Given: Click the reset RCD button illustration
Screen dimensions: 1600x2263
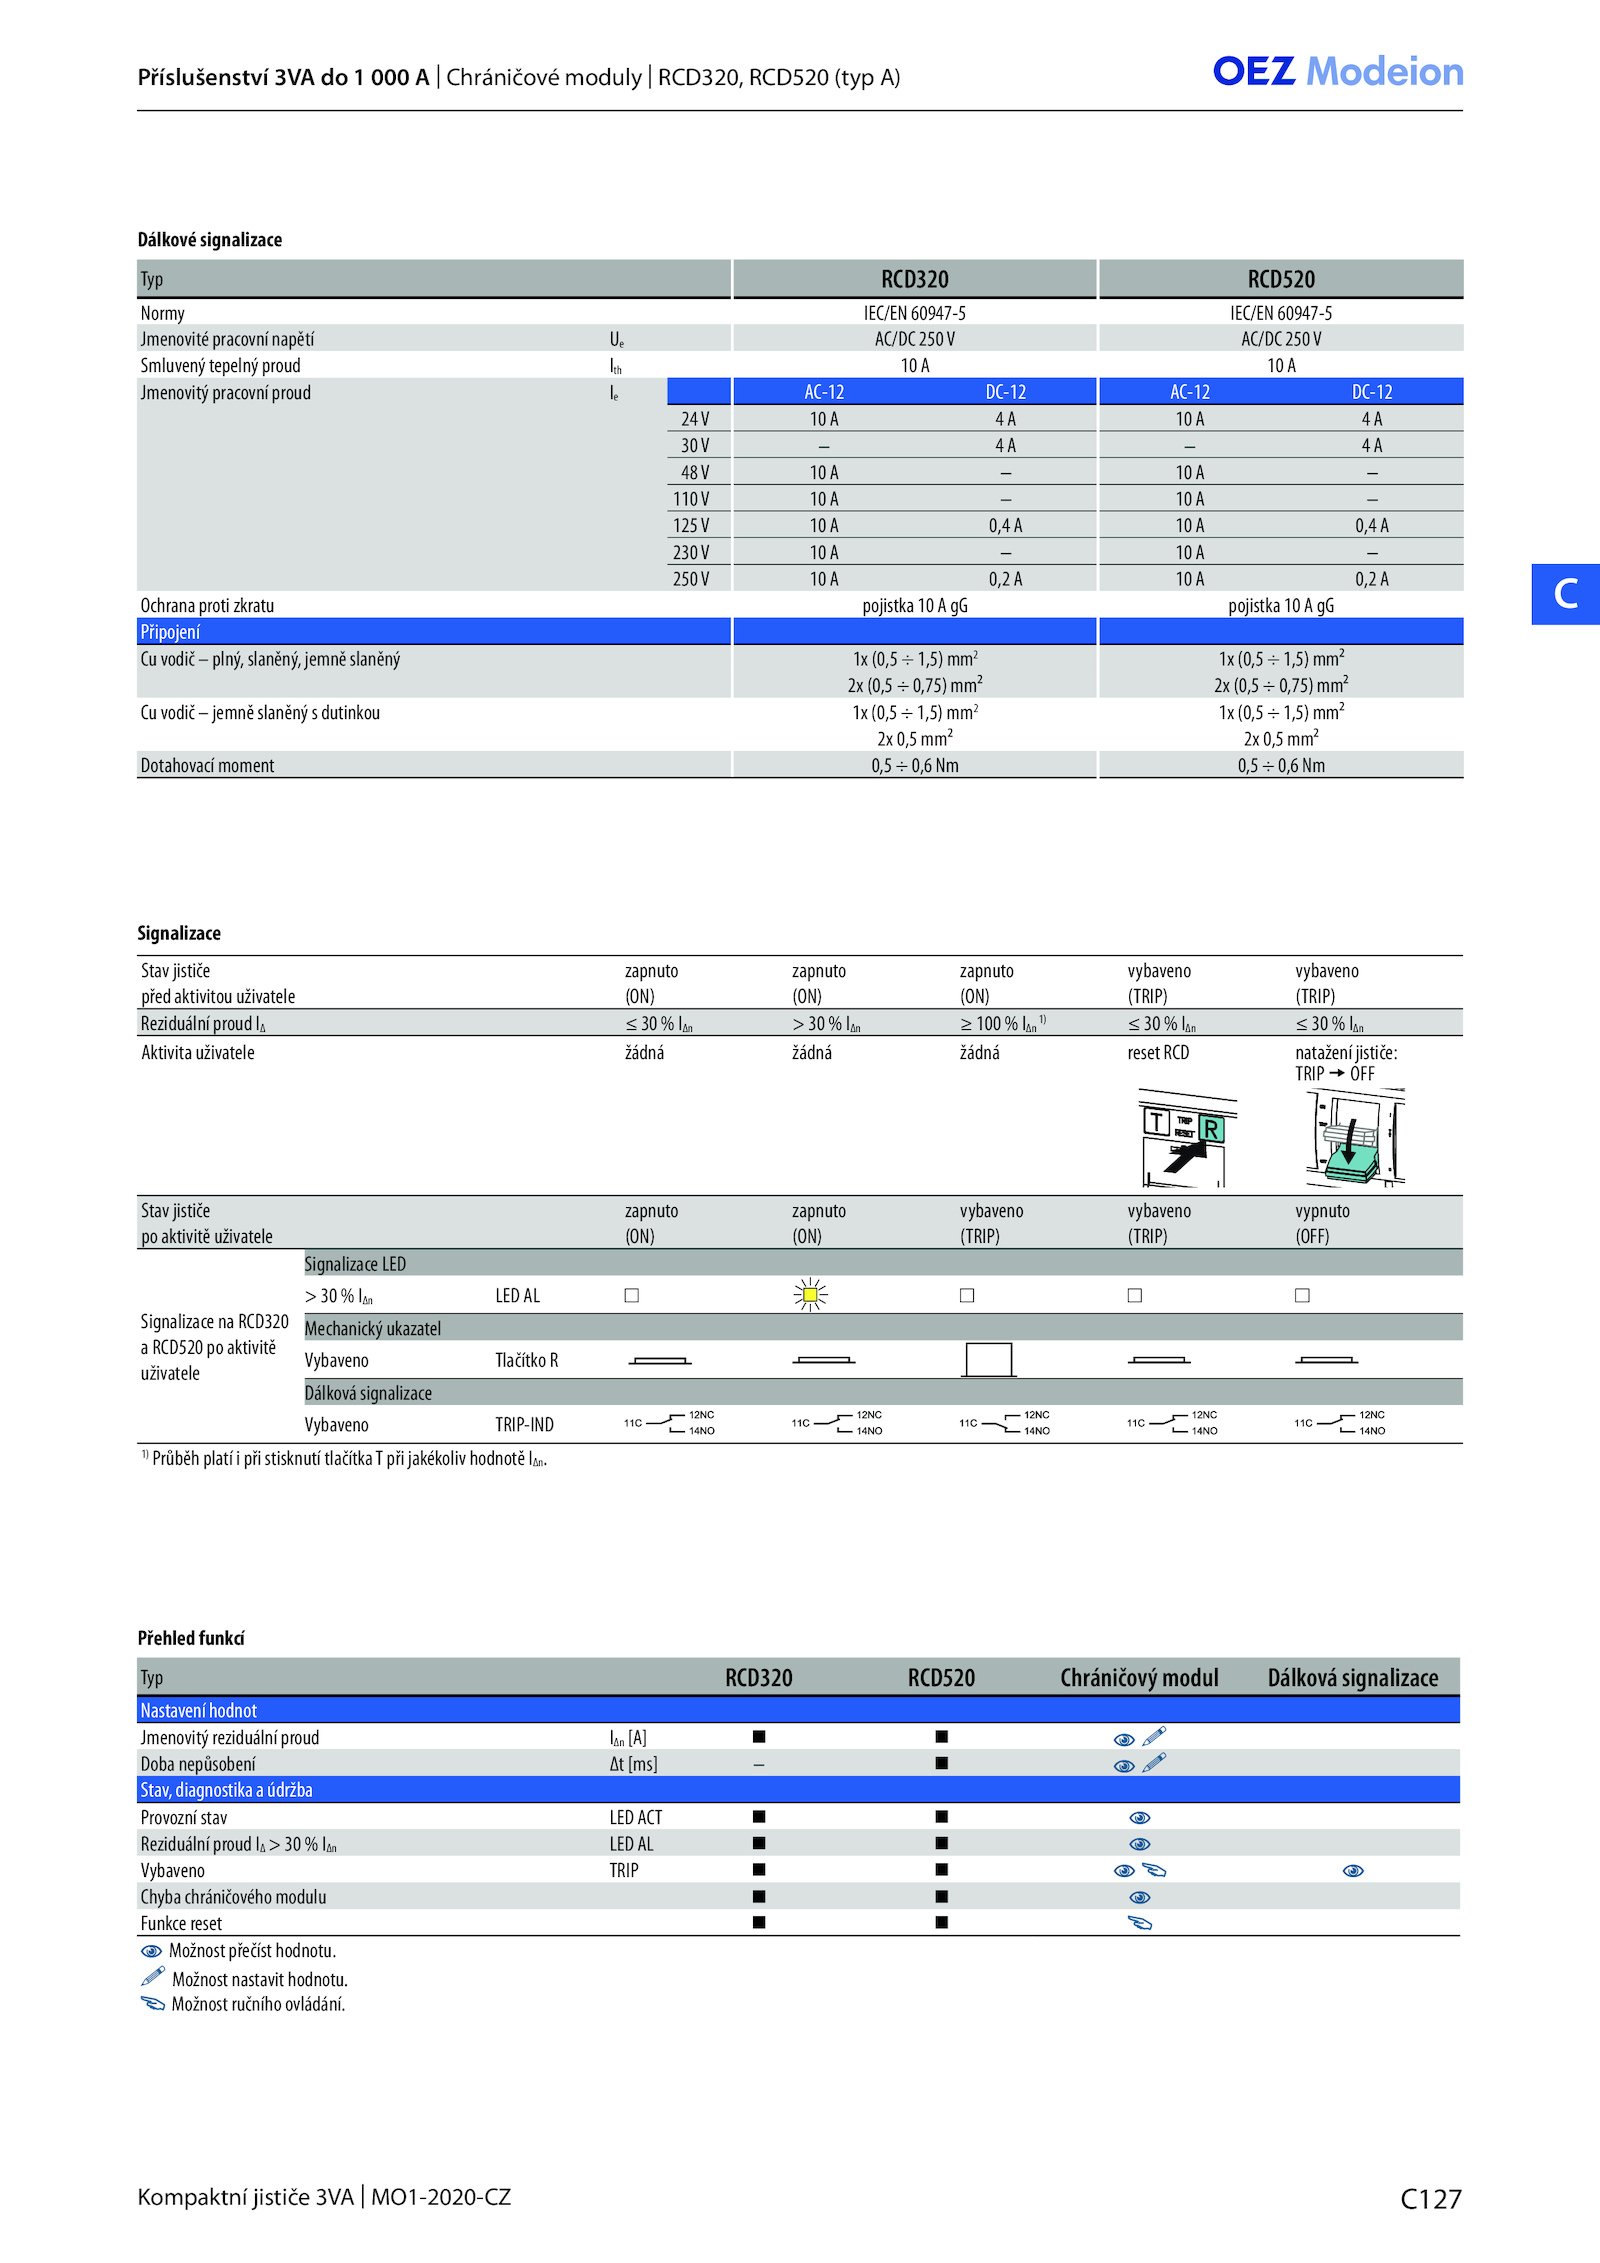Looking at the screenshot, I should coord(1187,1140).
